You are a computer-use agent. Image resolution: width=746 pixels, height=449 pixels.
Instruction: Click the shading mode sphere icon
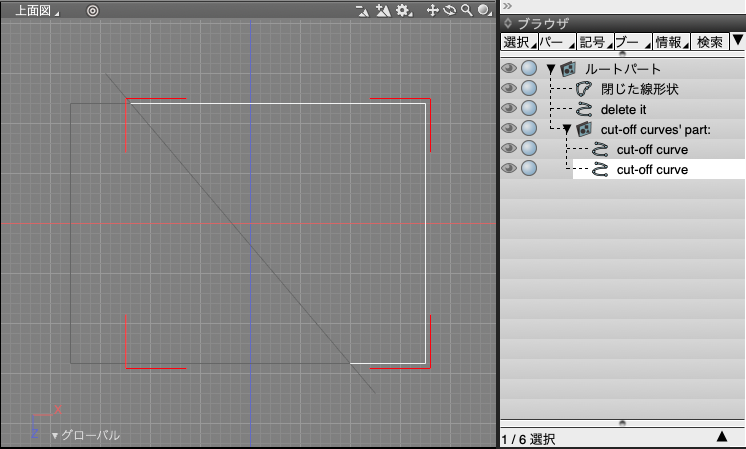tap(483, 10)
